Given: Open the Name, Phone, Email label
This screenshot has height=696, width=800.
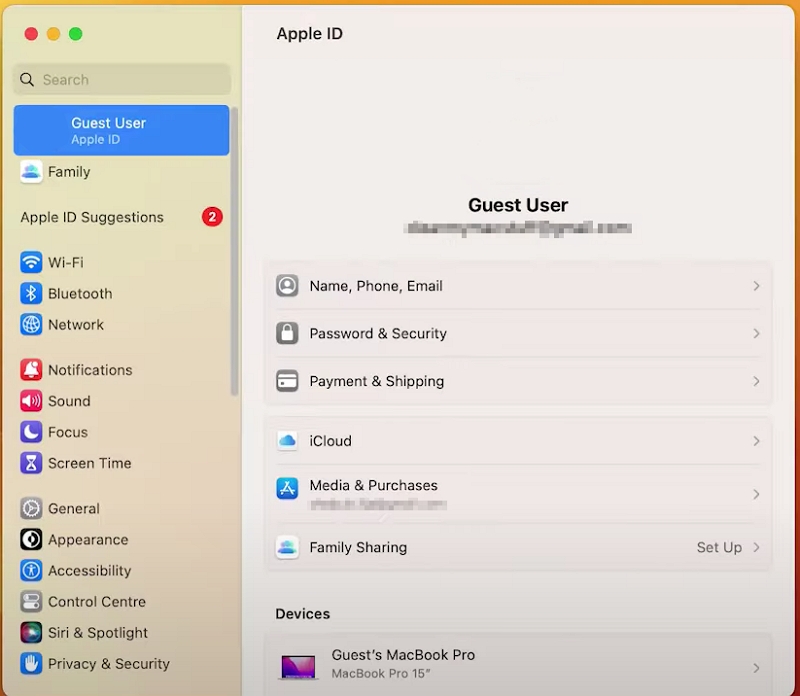Looking at the screenshot, I should [376, 286].
